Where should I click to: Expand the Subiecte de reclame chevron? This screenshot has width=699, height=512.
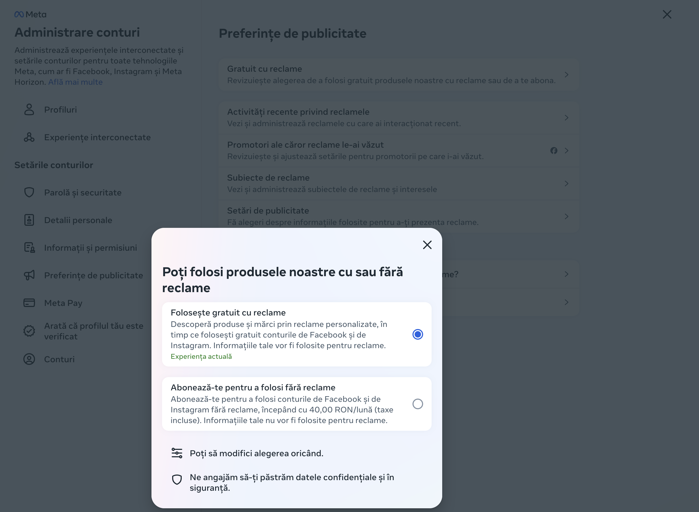pyautogui.click(x=566, y=184)
